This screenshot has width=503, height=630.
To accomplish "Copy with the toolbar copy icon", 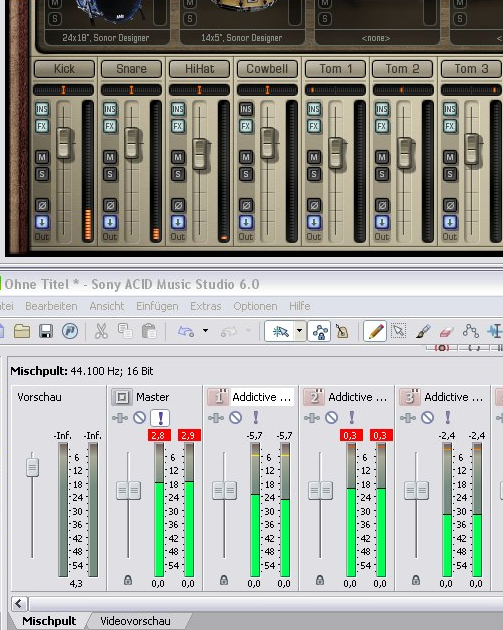I will pyautogui.click(x=125, y=331).
